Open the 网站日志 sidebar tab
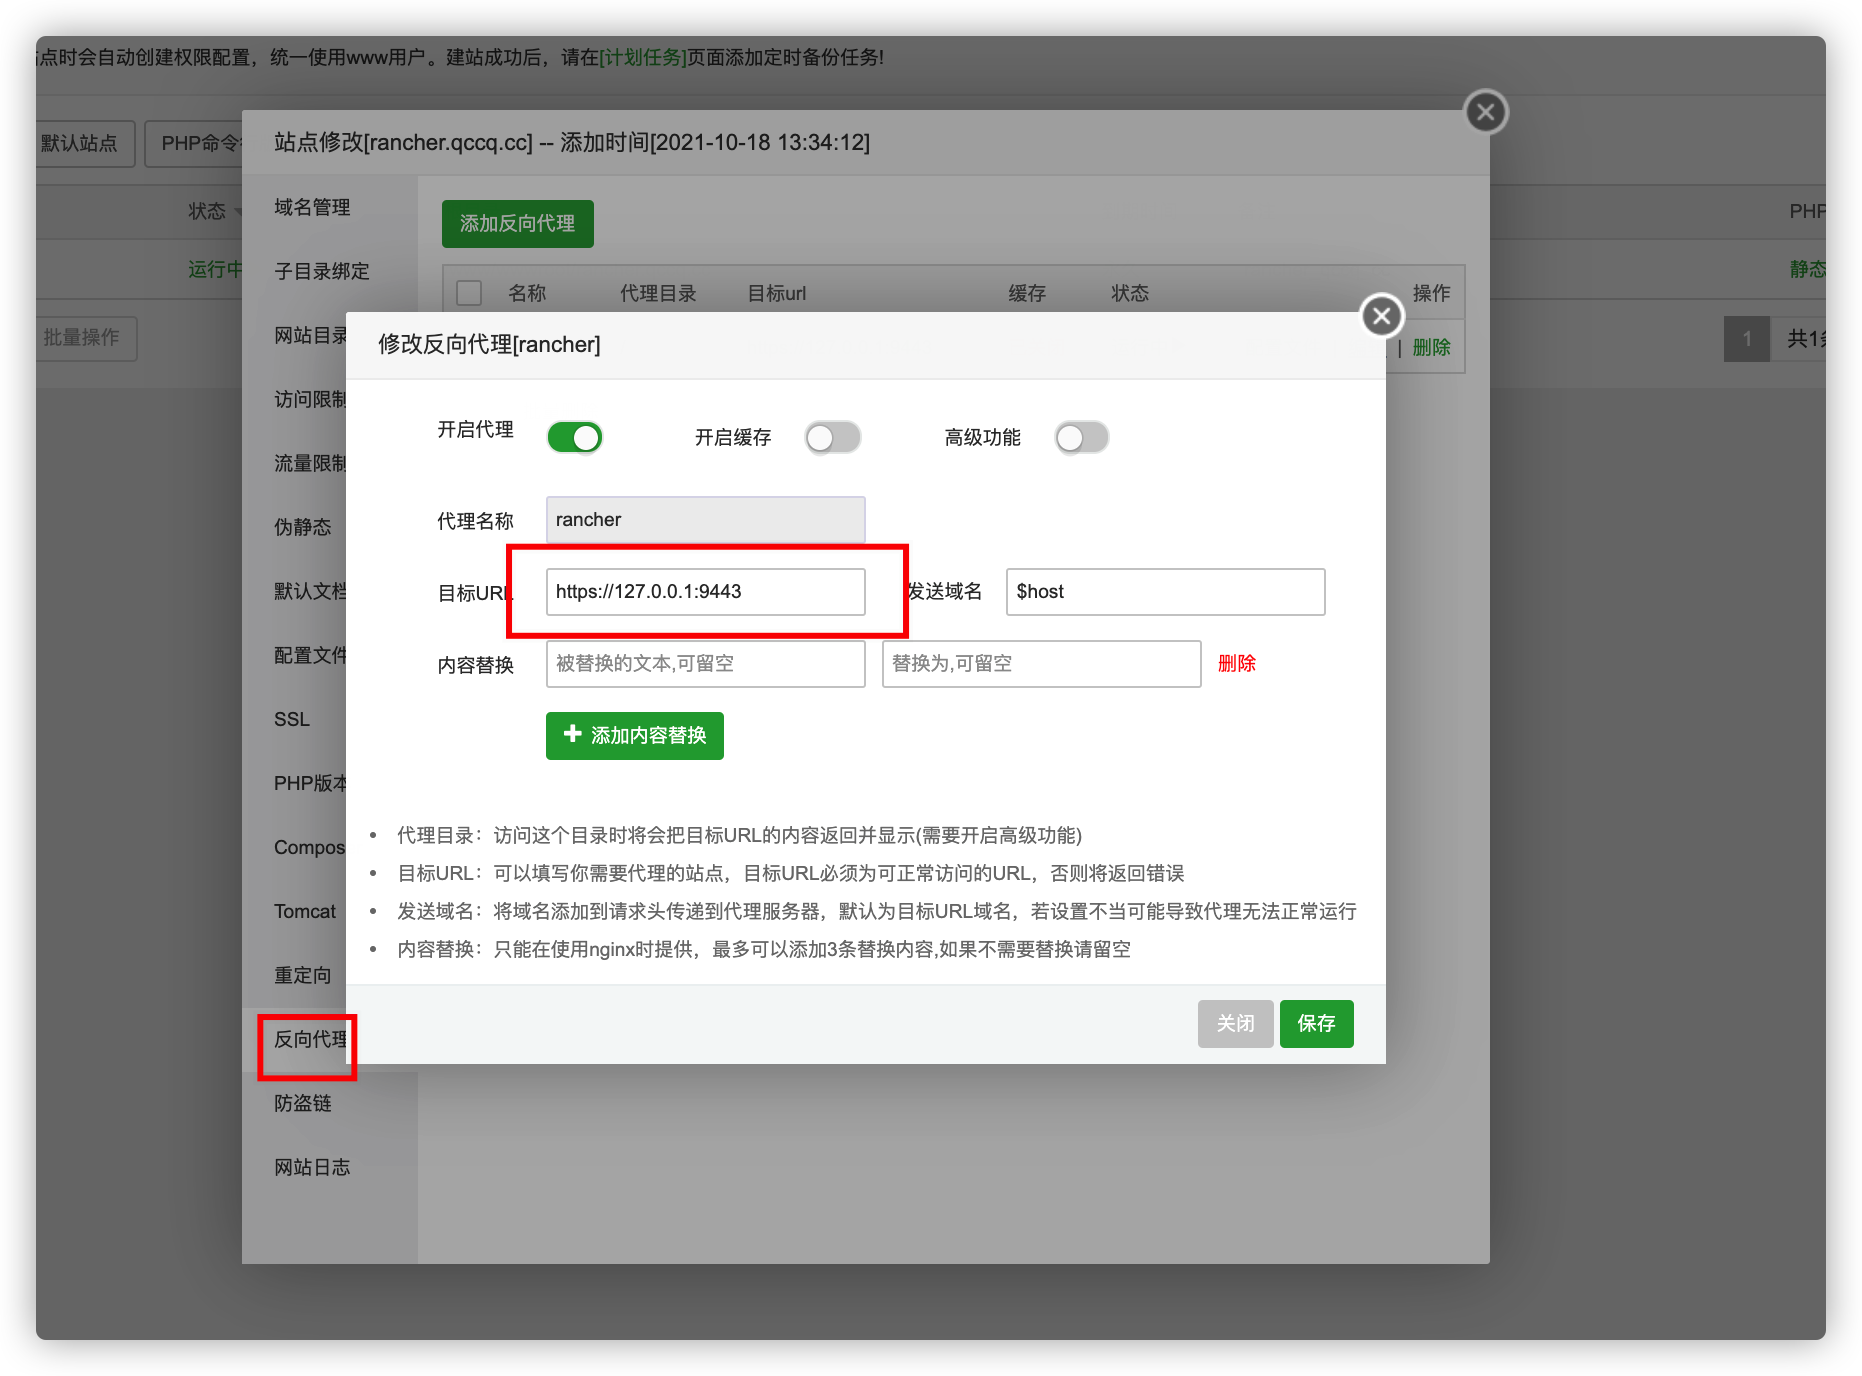Screen dimensions: 1862x1376 tap(312, 1168)
